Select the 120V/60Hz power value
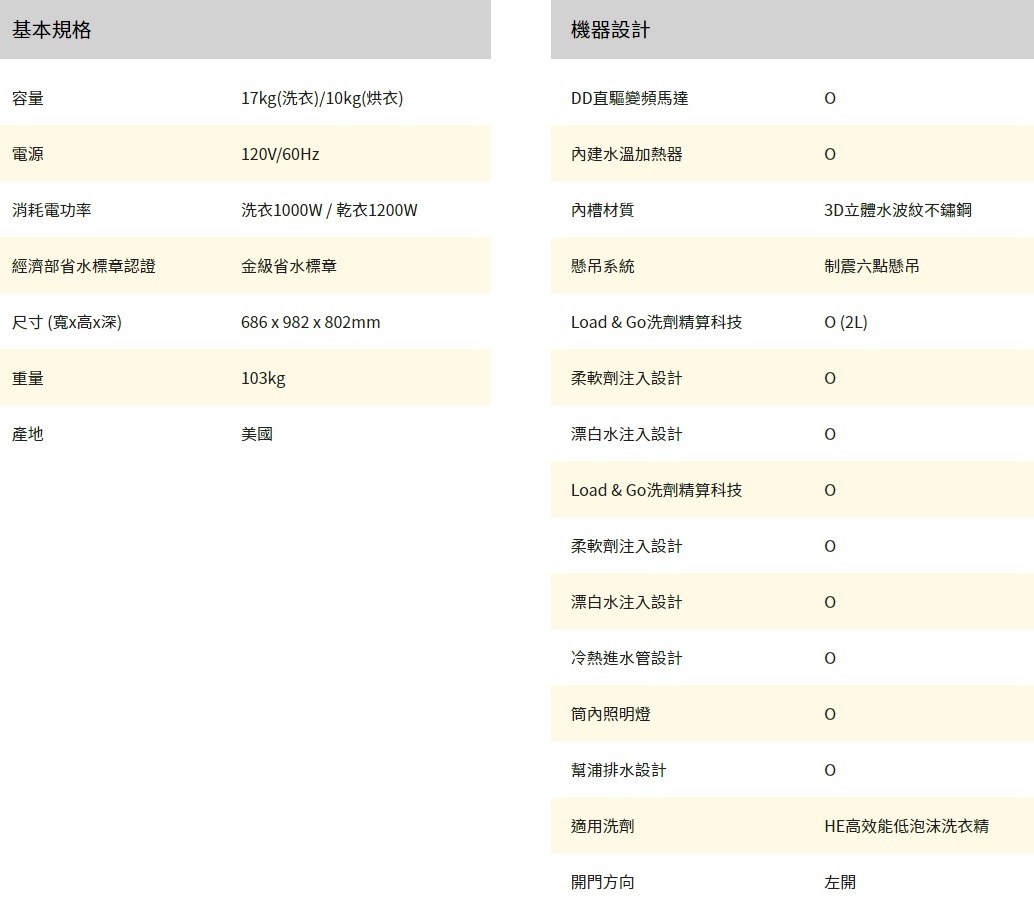Viewport: 1034px width, 919px height. 280,154
